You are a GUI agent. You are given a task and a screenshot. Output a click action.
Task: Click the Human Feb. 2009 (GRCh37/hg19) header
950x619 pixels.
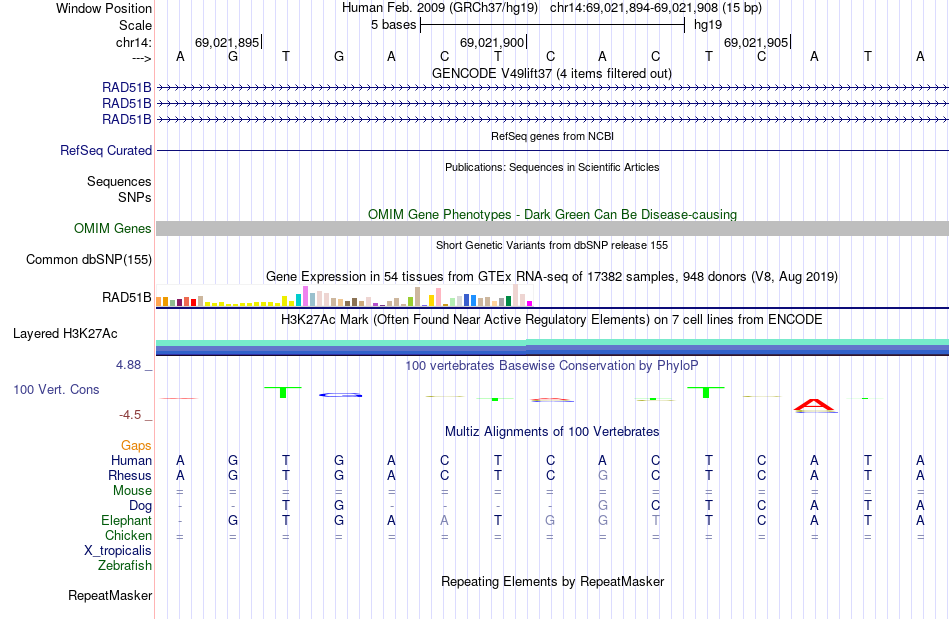point(440,8)
